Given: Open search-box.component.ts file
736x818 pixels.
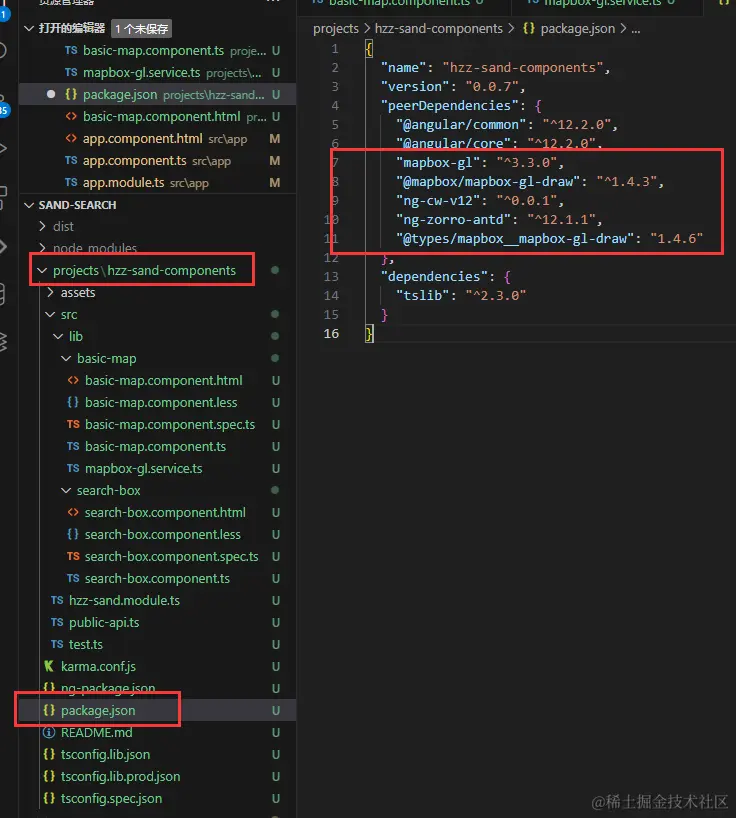Looking at the screenshot, I should (x=157, y=579).
